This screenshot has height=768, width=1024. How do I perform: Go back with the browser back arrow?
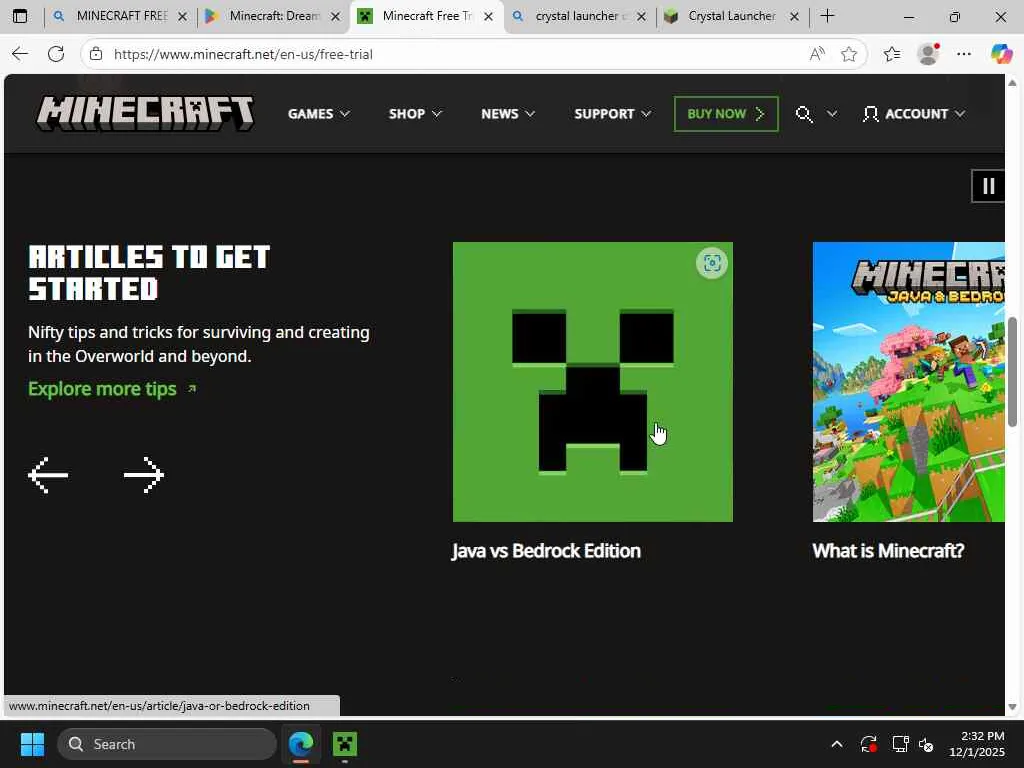click(20, 54)
